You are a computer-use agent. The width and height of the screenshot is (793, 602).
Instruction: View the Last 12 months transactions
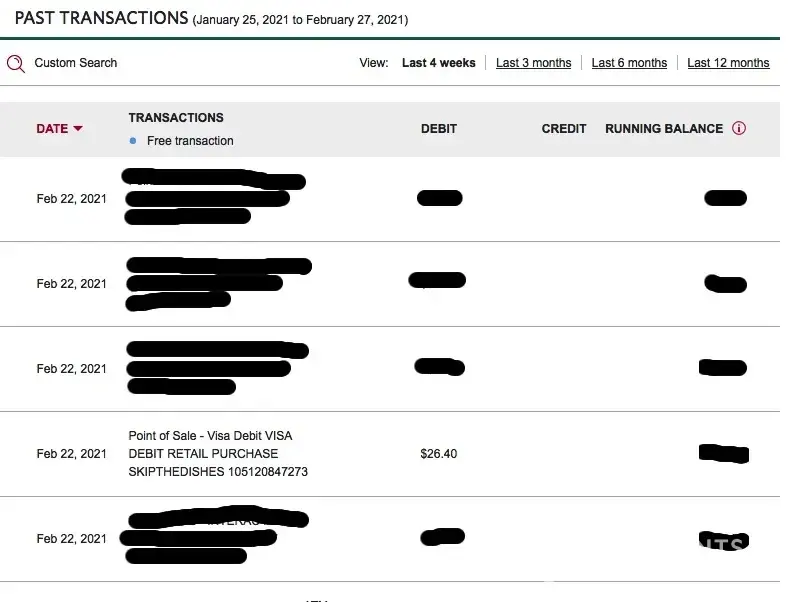tap(728, 63)
